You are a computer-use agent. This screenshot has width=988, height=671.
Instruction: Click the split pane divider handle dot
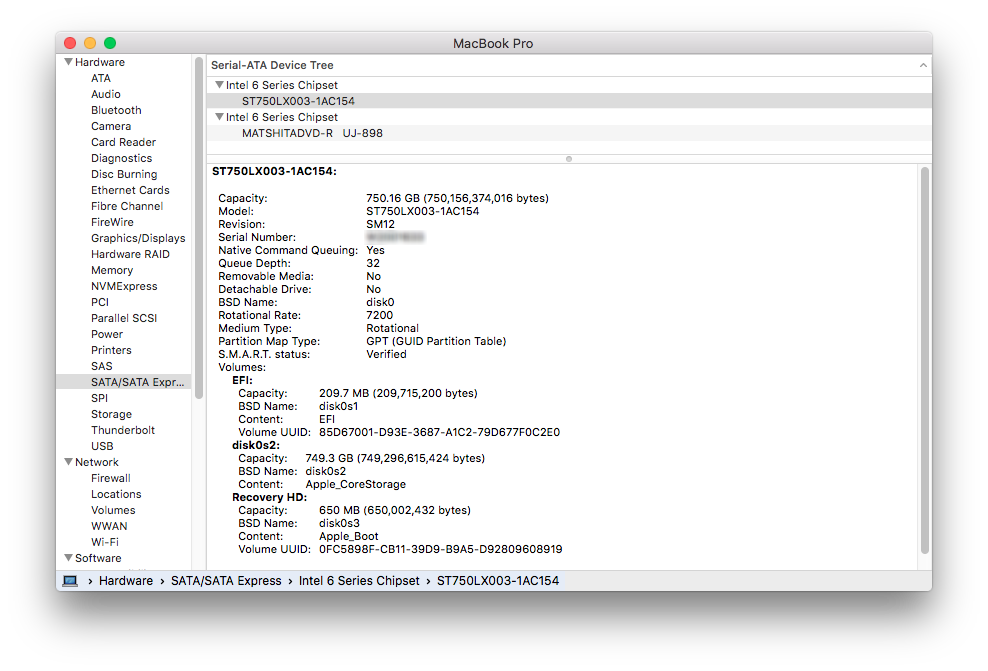(x=568, y=159)
